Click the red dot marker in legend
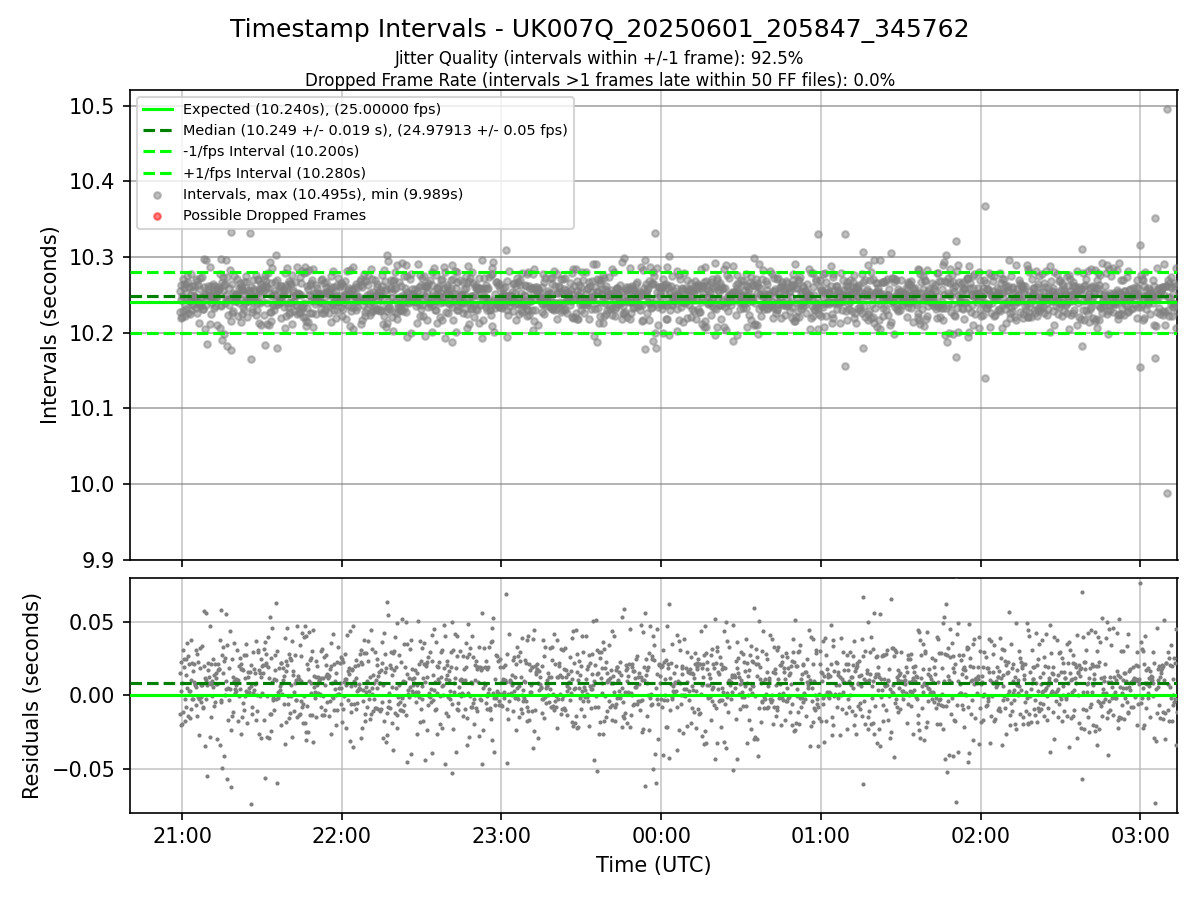The image size is (1200, 900). coord(157,216)
